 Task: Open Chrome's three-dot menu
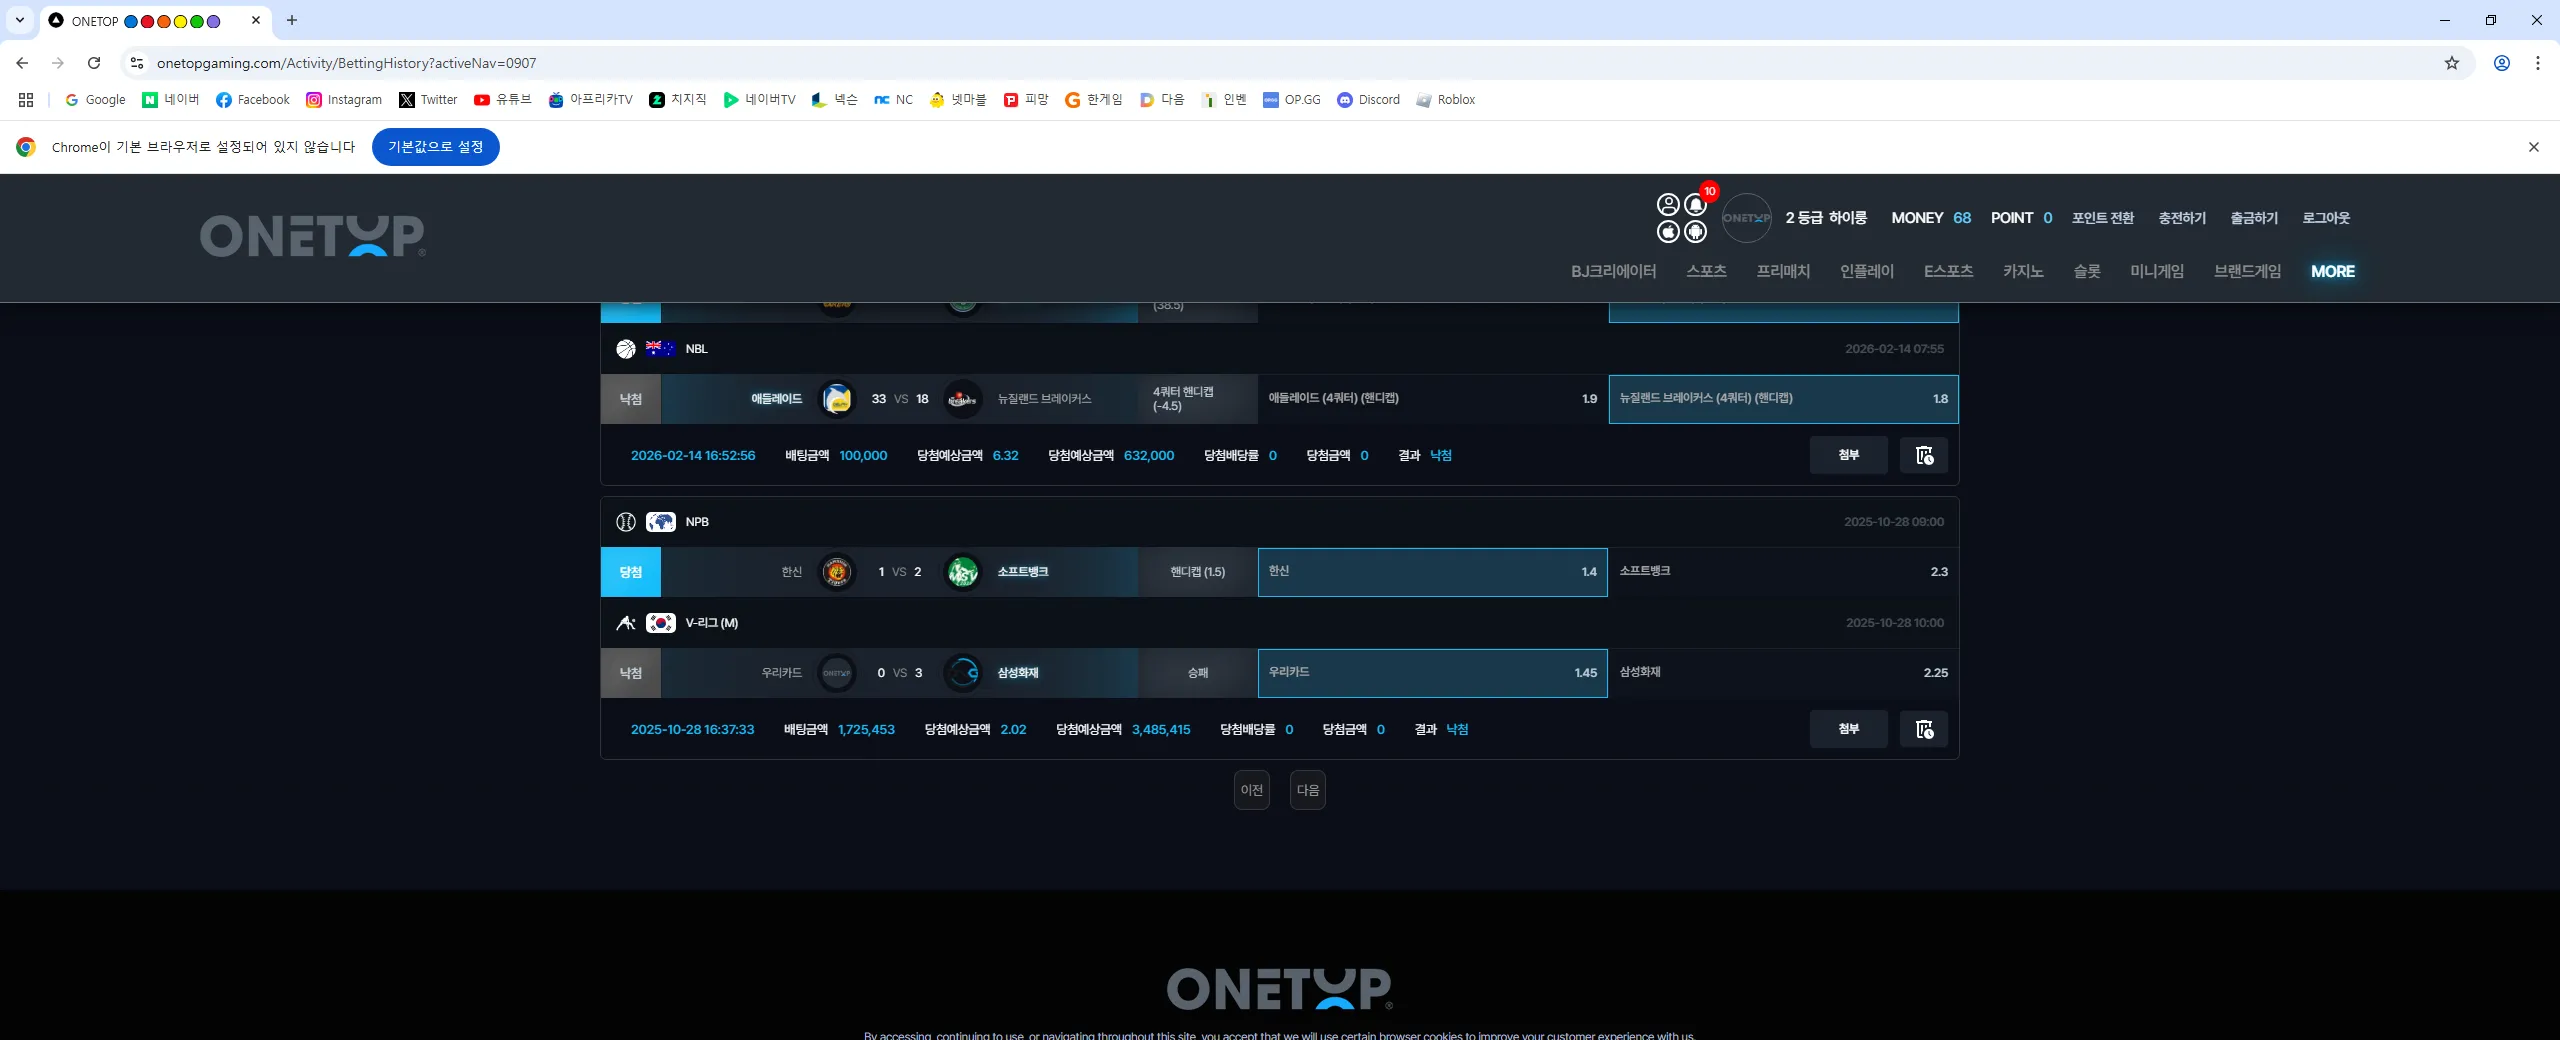[x=2538, y=63]
